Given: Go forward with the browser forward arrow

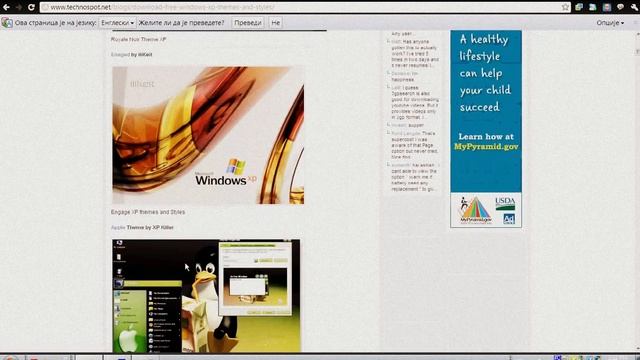Looking at the screenshot, I should click(x=19, y=7).
